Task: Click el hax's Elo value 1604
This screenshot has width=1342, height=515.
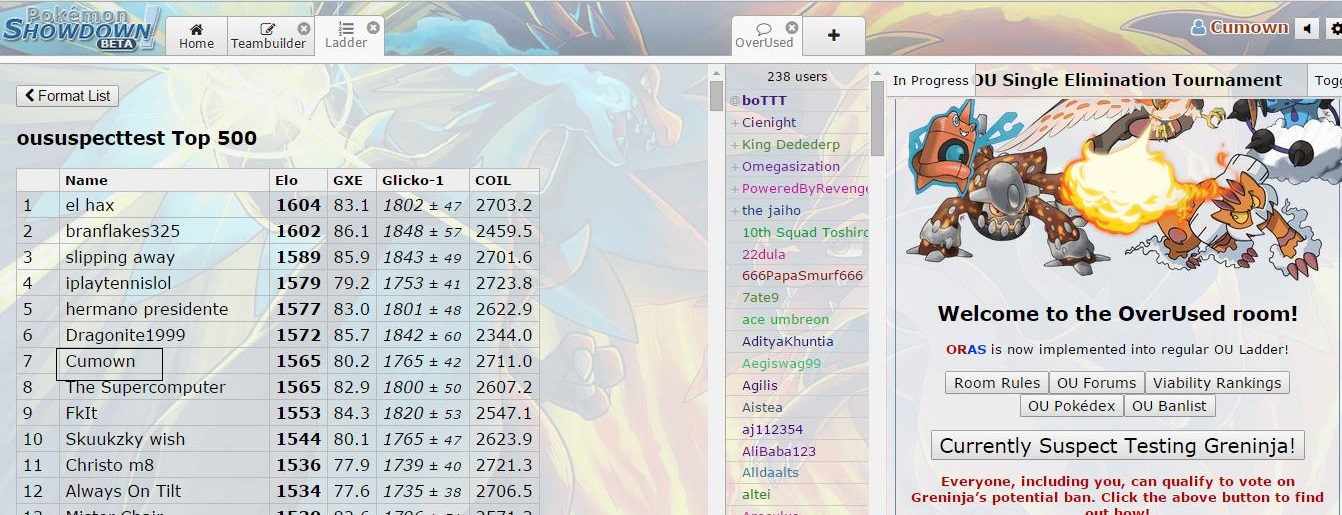Action: pos(298,205)
